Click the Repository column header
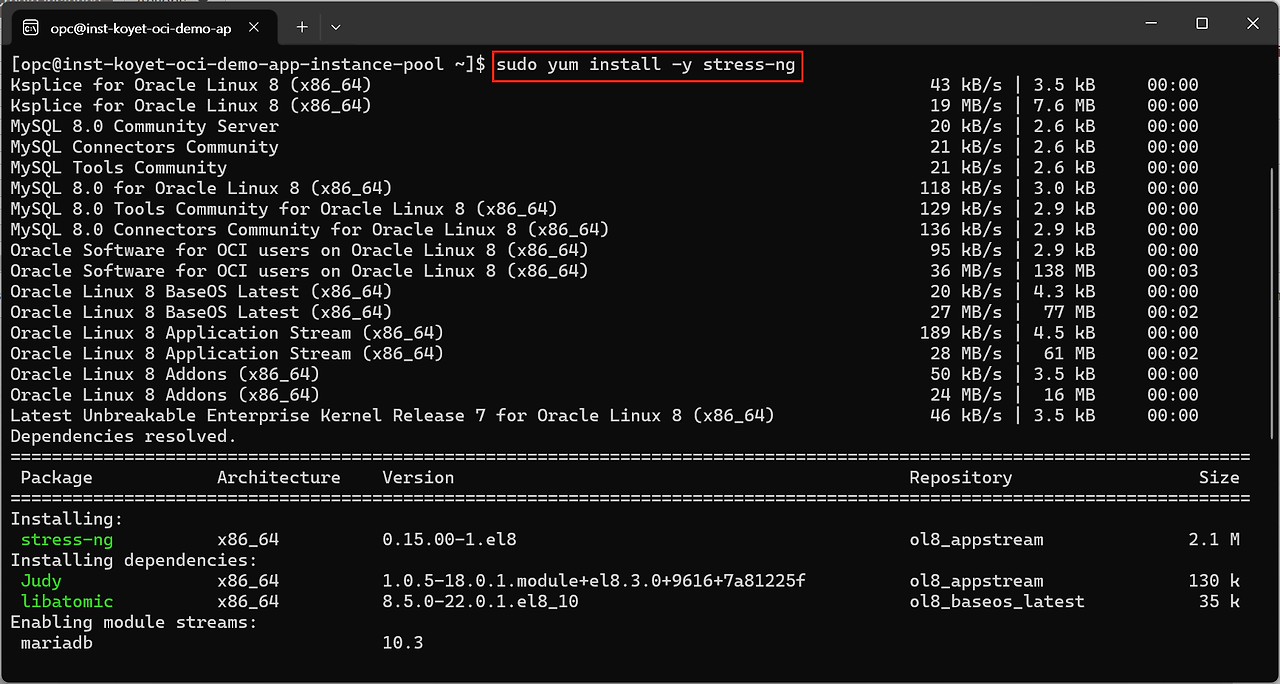The image size is (1280, 684). click(960, 478)
